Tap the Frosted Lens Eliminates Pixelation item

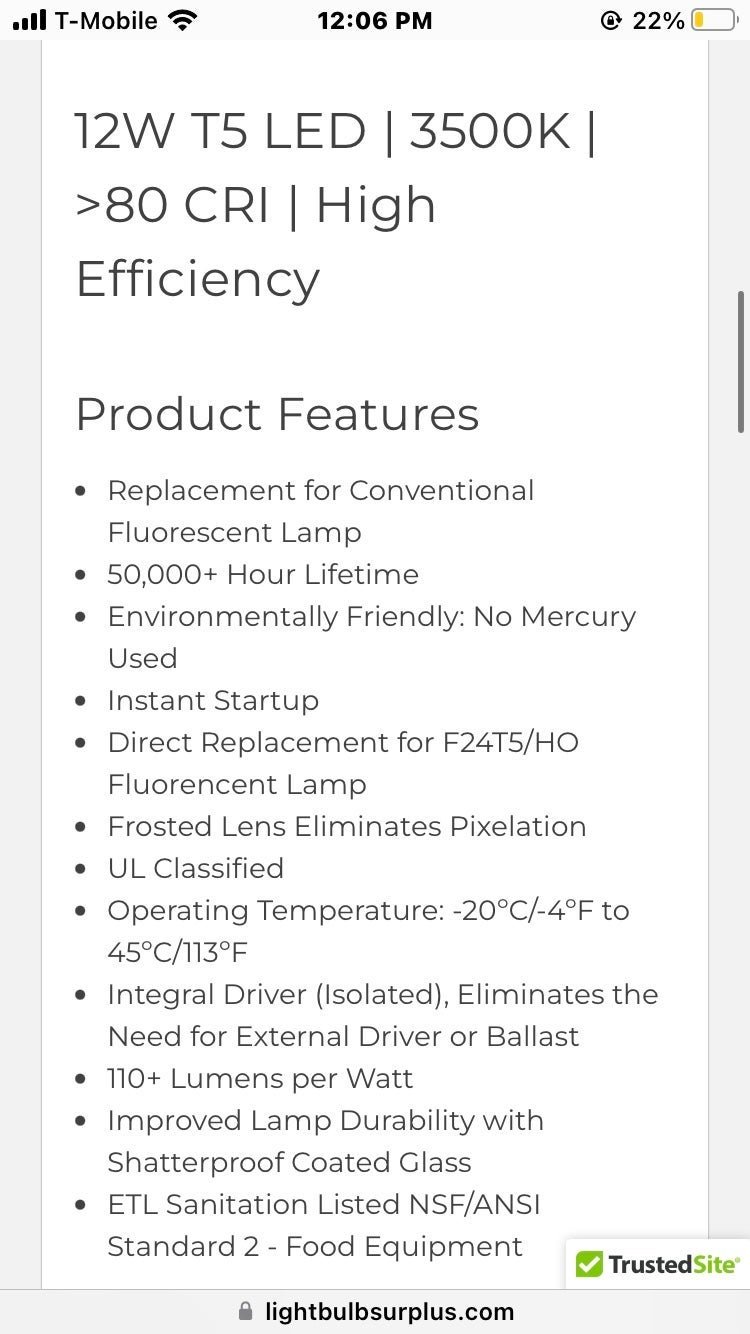pyautogui.click(x=347, y=826)
